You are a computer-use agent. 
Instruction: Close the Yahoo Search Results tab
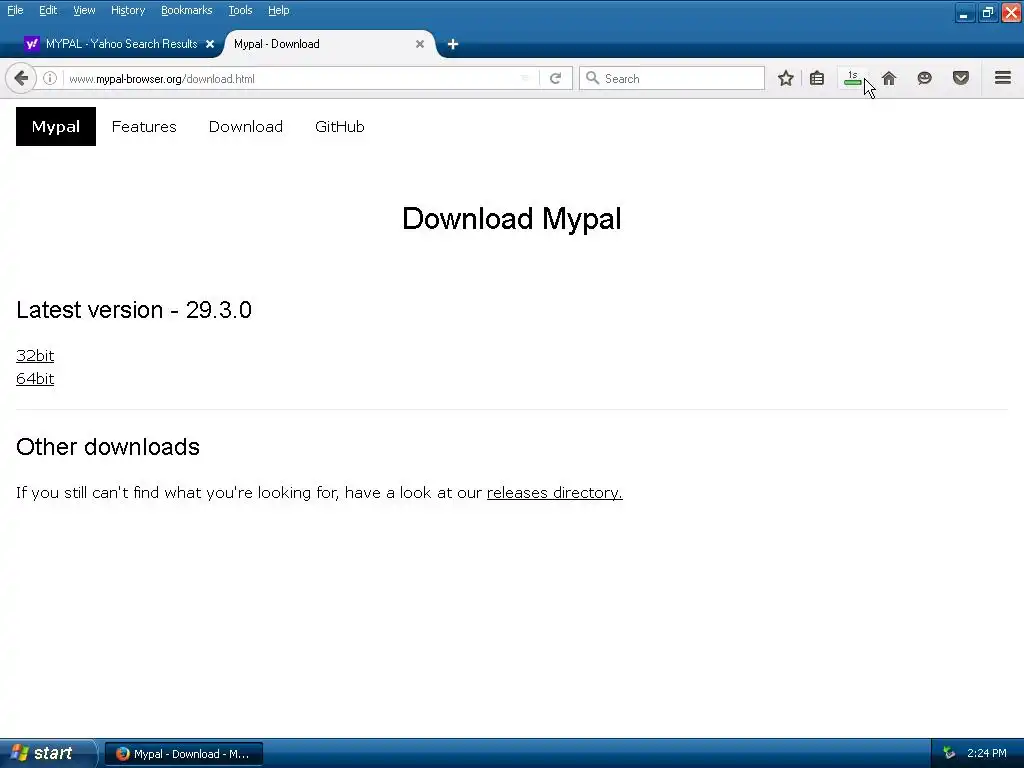click(x=210, y=44)
